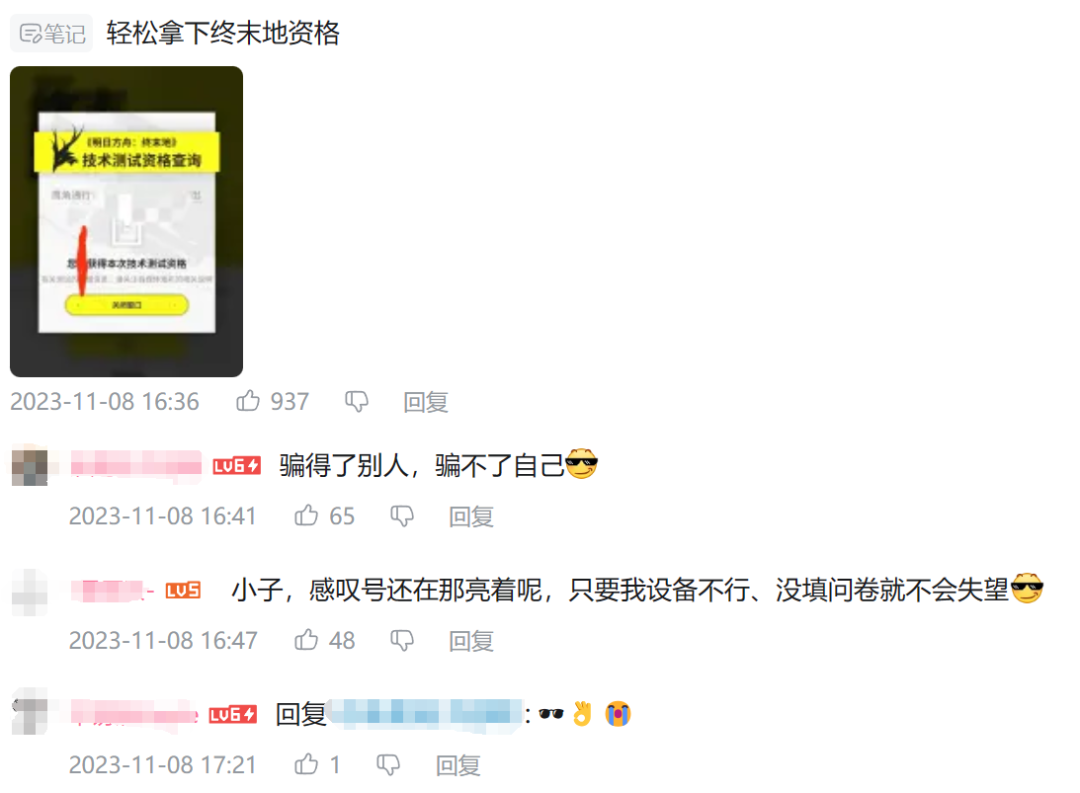Screen dimensions: 1080x793
Task: Reply to the 17:21 comment
Action: [458, 764]
